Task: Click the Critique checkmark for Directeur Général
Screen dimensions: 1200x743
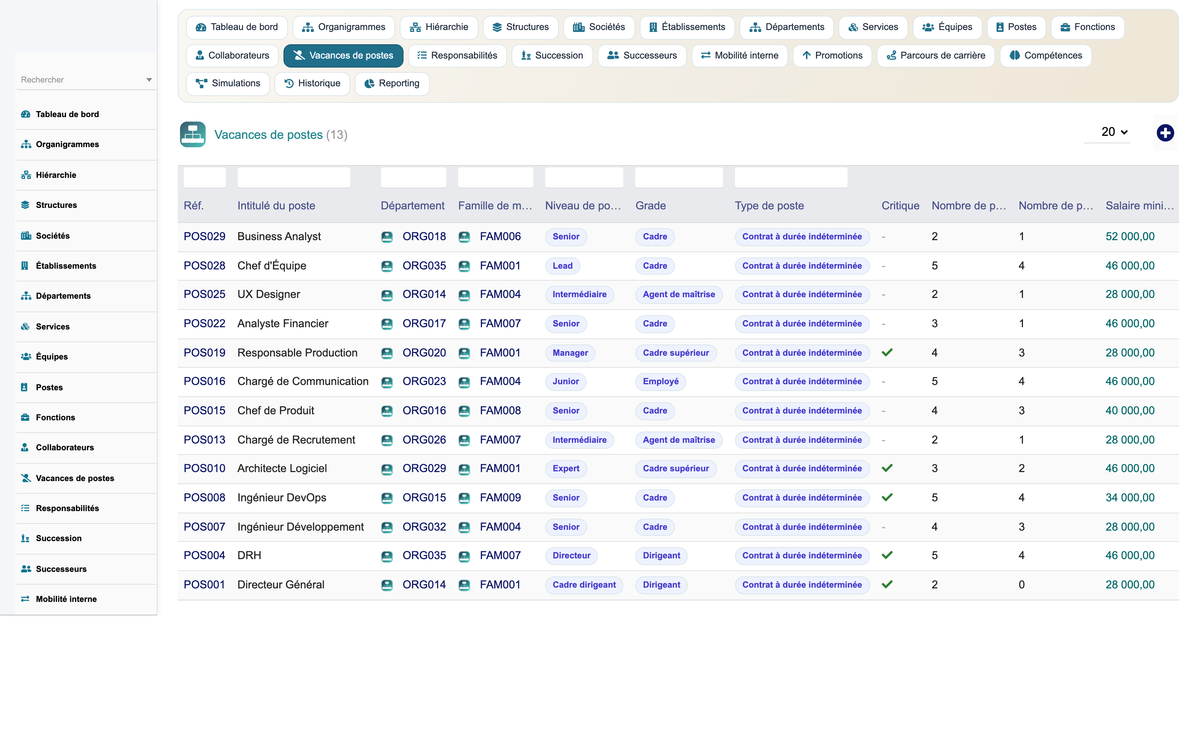Action: (887, 584)
